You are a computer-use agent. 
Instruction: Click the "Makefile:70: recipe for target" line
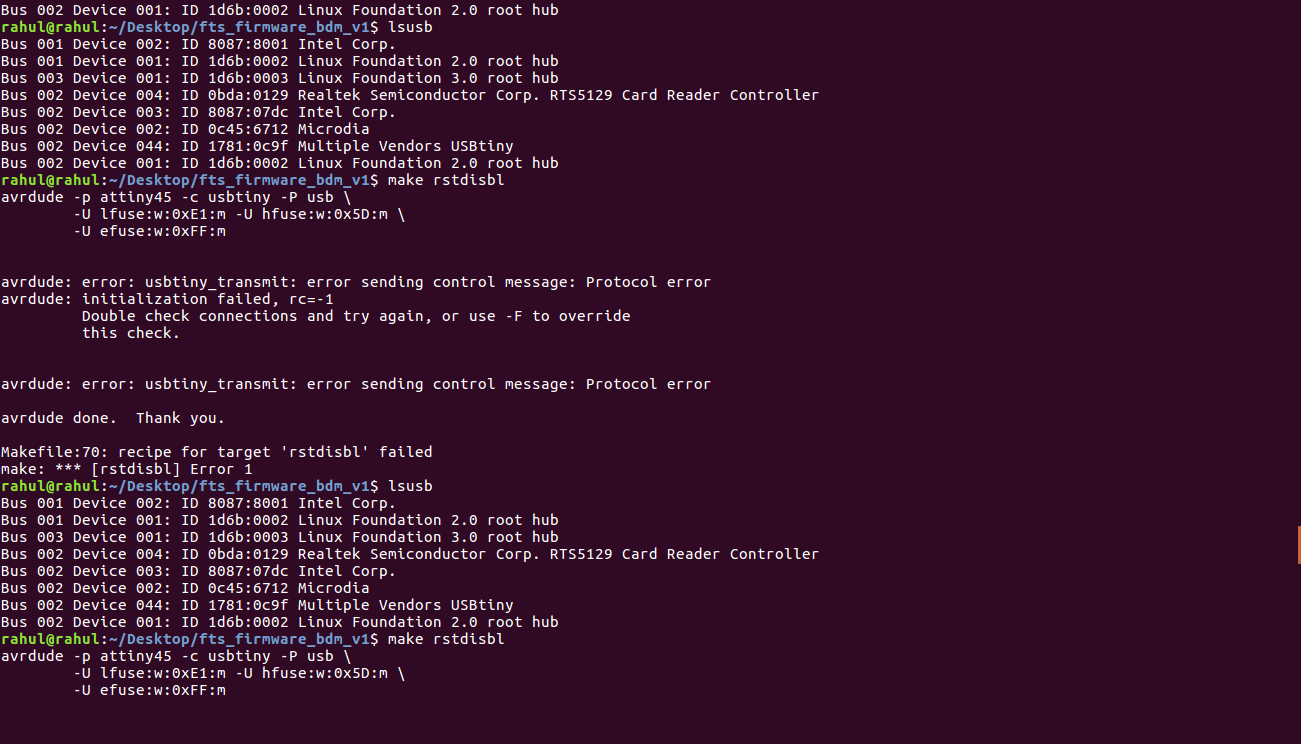click(x=217, y=452)
